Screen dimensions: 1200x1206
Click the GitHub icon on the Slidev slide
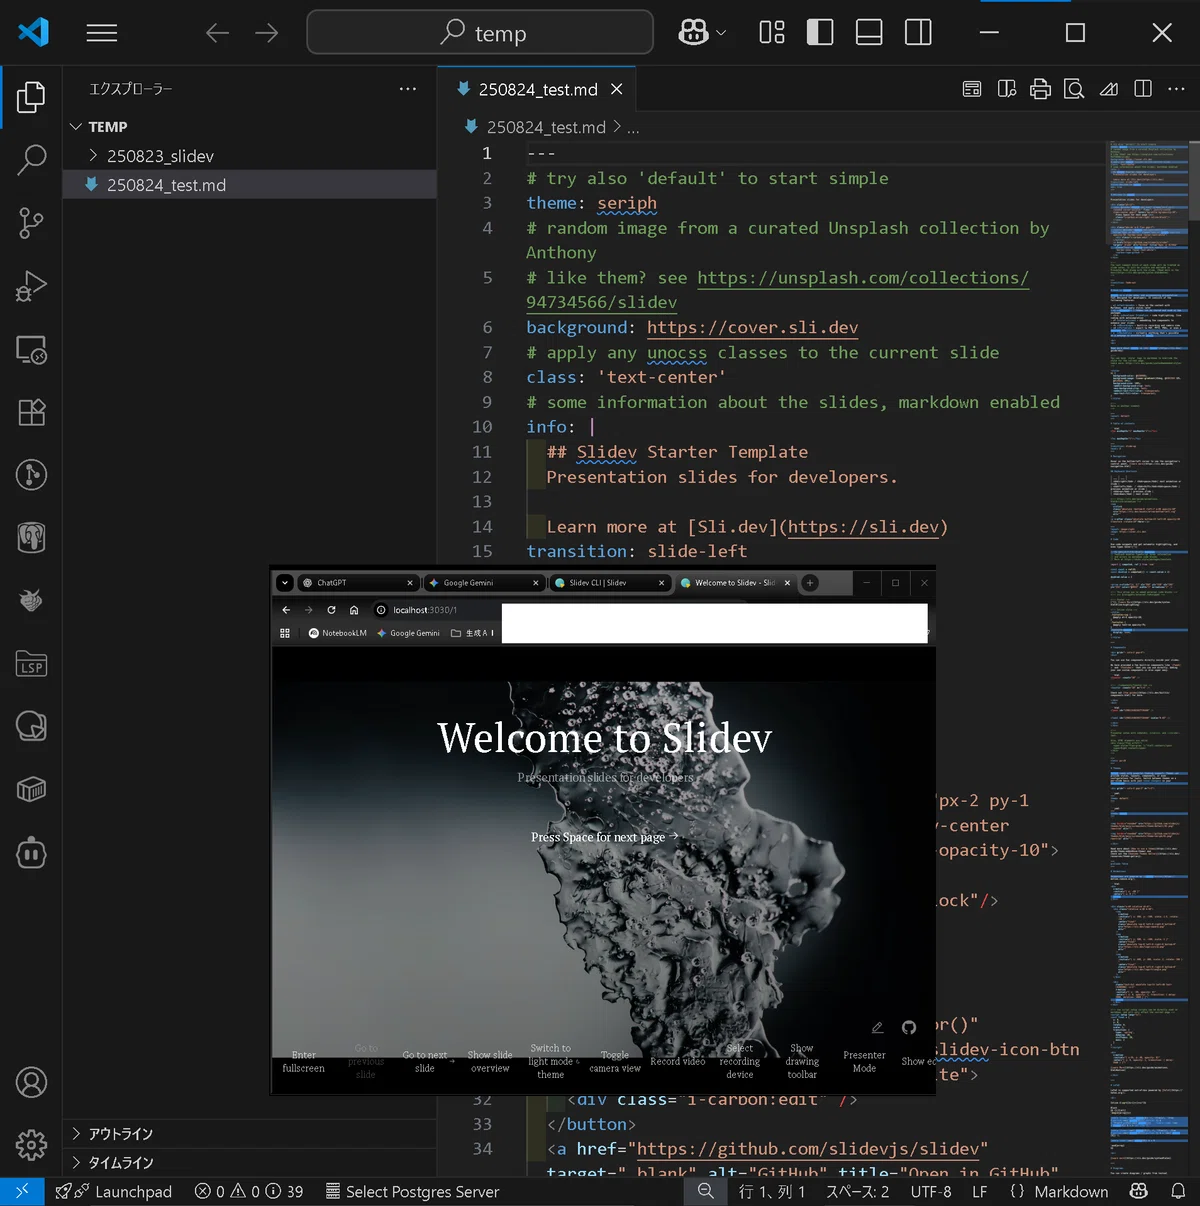coord(909,1027)
